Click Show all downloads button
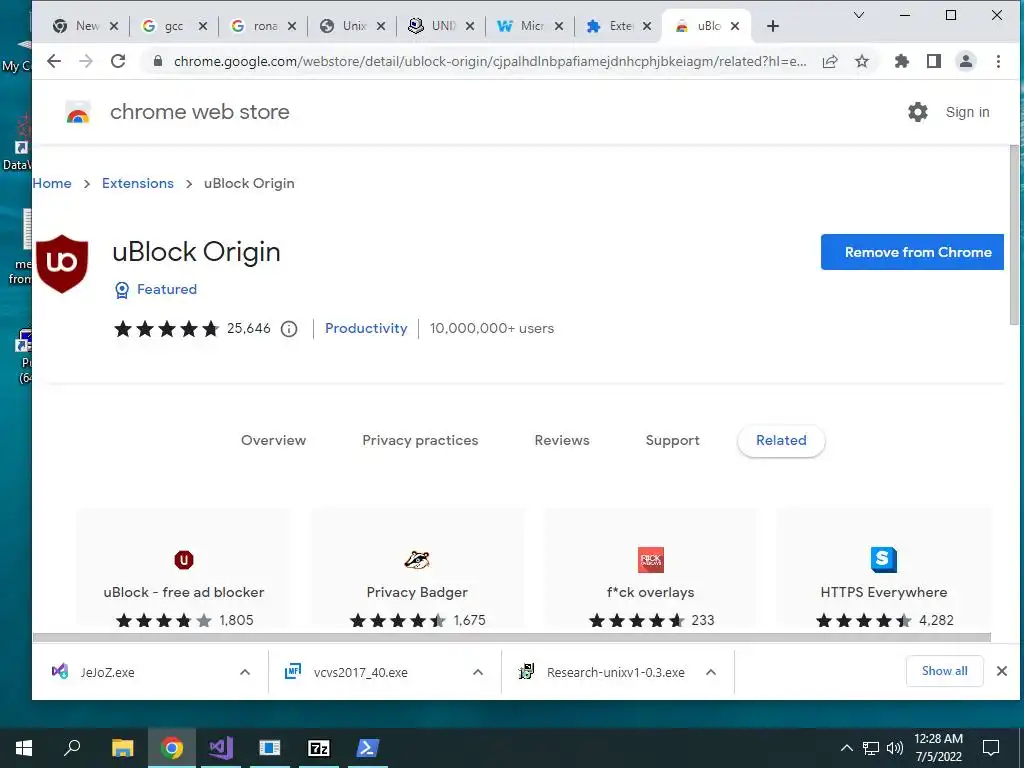The height and width of the screenshot is (768, 1024). [x=944, y=671]
